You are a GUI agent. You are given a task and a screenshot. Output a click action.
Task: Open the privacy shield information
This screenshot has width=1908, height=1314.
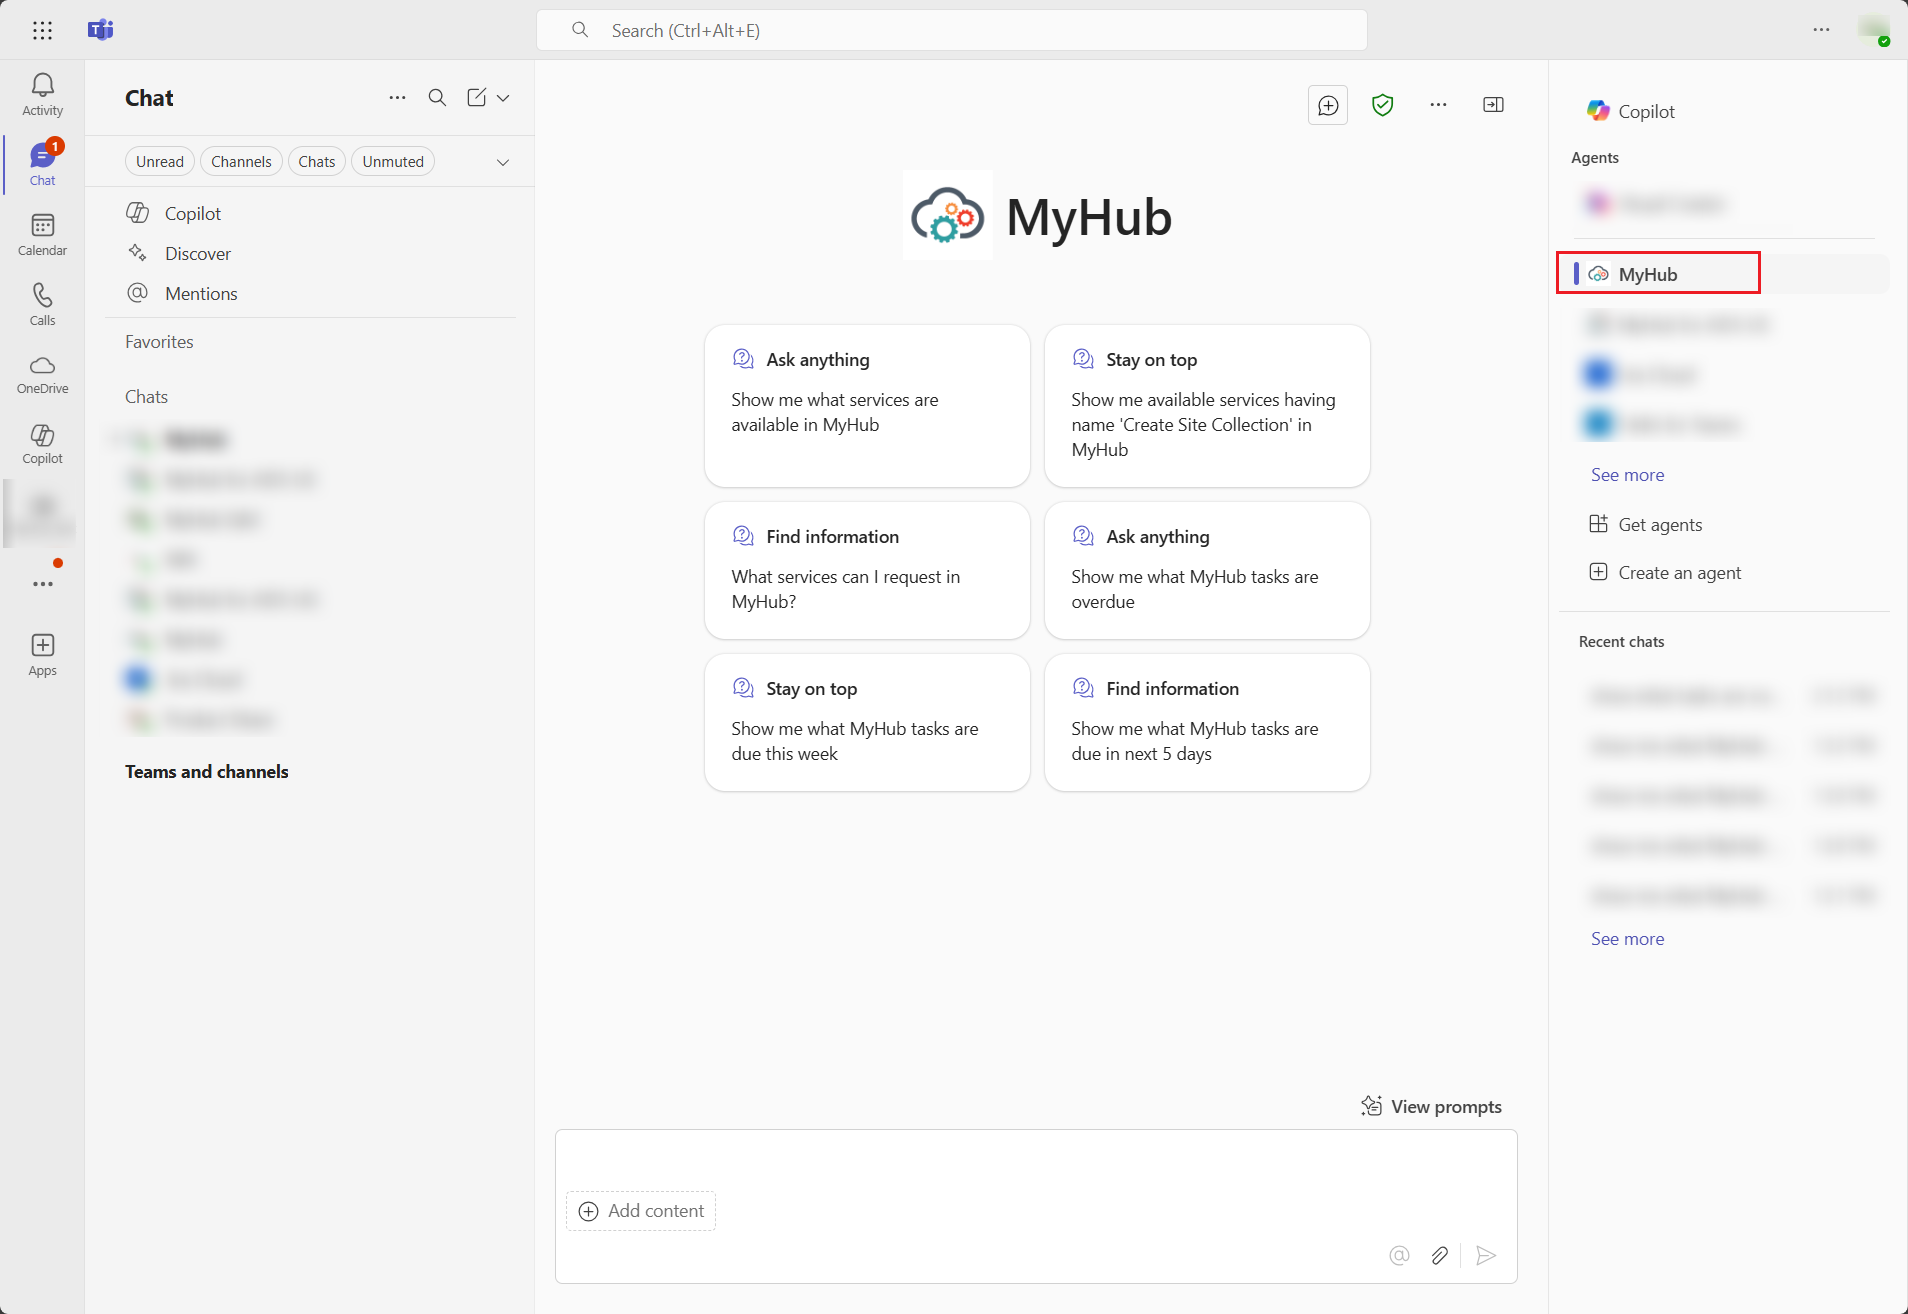pyautogui.click(x=1383, y=105)
